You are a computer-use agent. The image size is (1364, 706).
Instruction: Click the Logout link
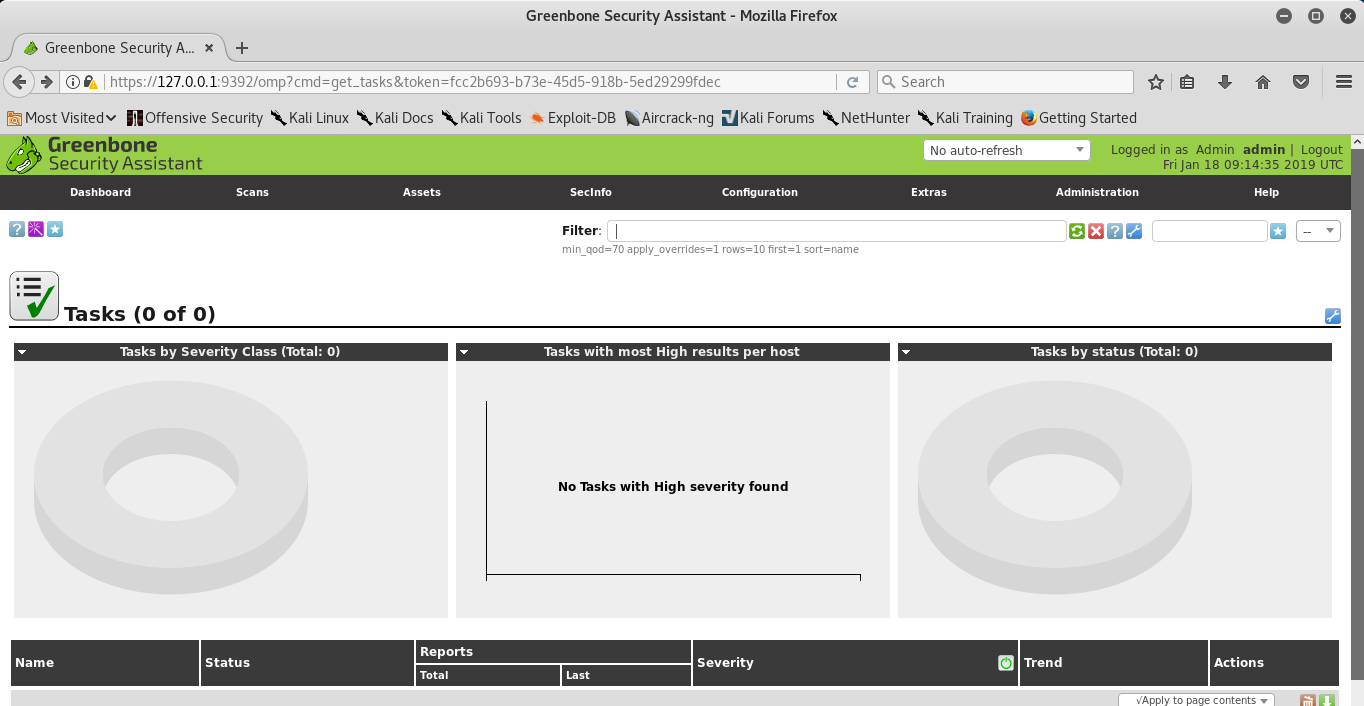point(1322,149)
